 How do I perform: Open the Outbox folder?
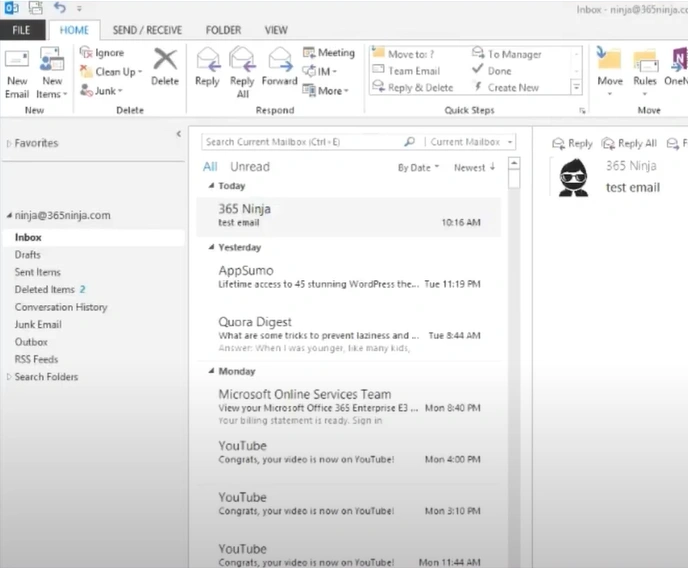31,342
